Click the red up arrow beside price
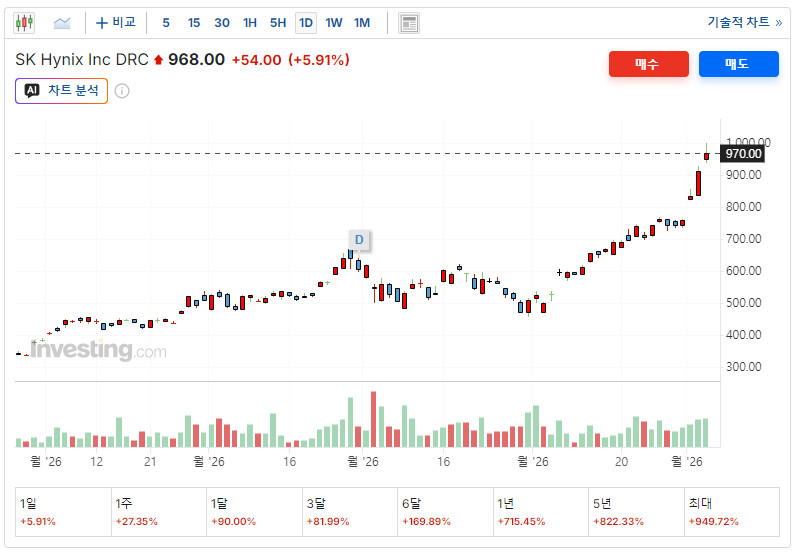The image size is (794, 552). click(158, 60)
